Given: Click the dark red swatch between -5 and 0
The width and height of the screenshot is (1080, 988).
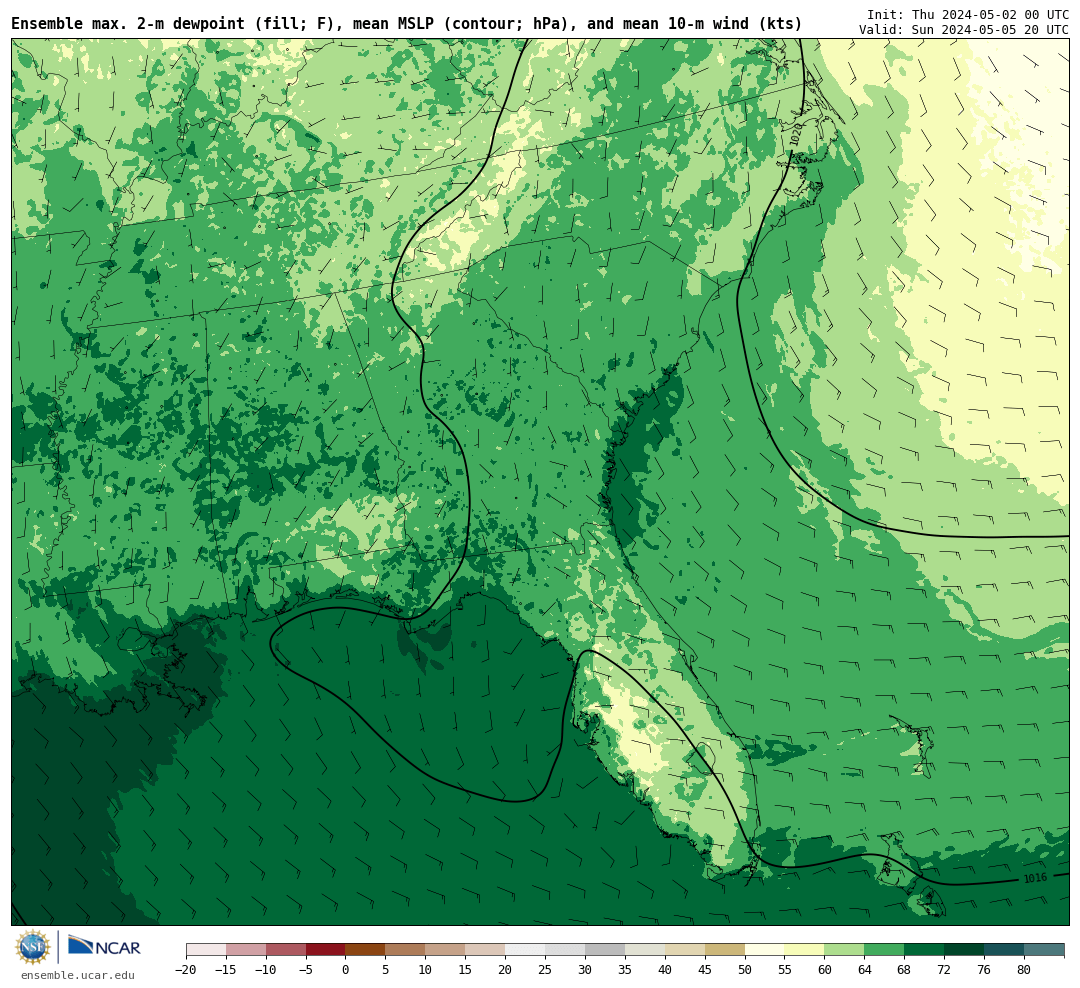Looking at the screenshot, I should 326,950.
